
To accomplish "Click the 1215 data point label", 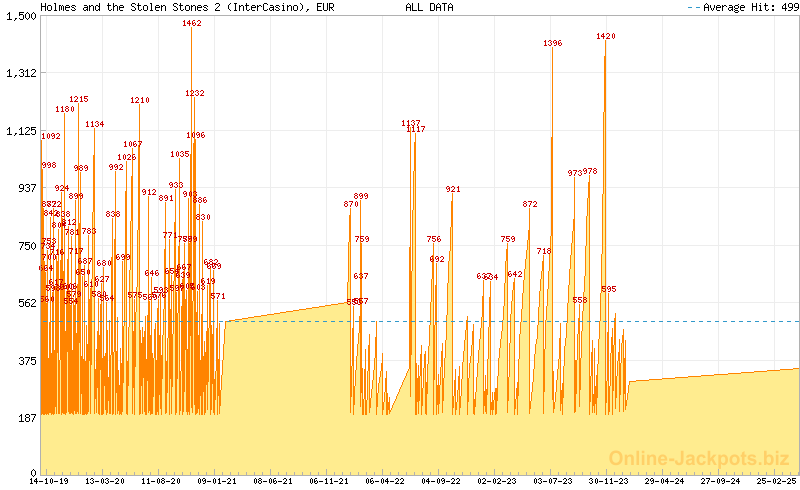I will pos(79,99).
